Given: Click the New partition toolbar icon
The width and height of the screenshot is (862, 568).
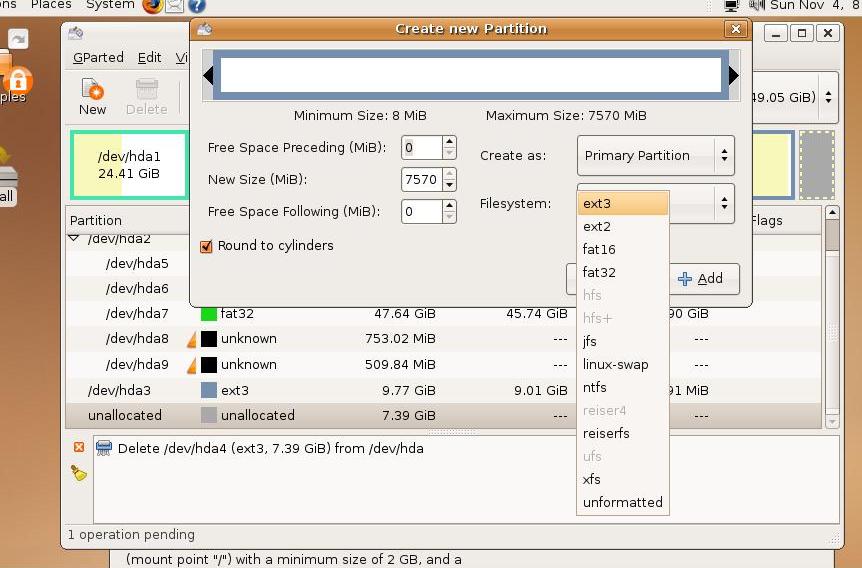Looking at the screenshot, I should (92, 97).
